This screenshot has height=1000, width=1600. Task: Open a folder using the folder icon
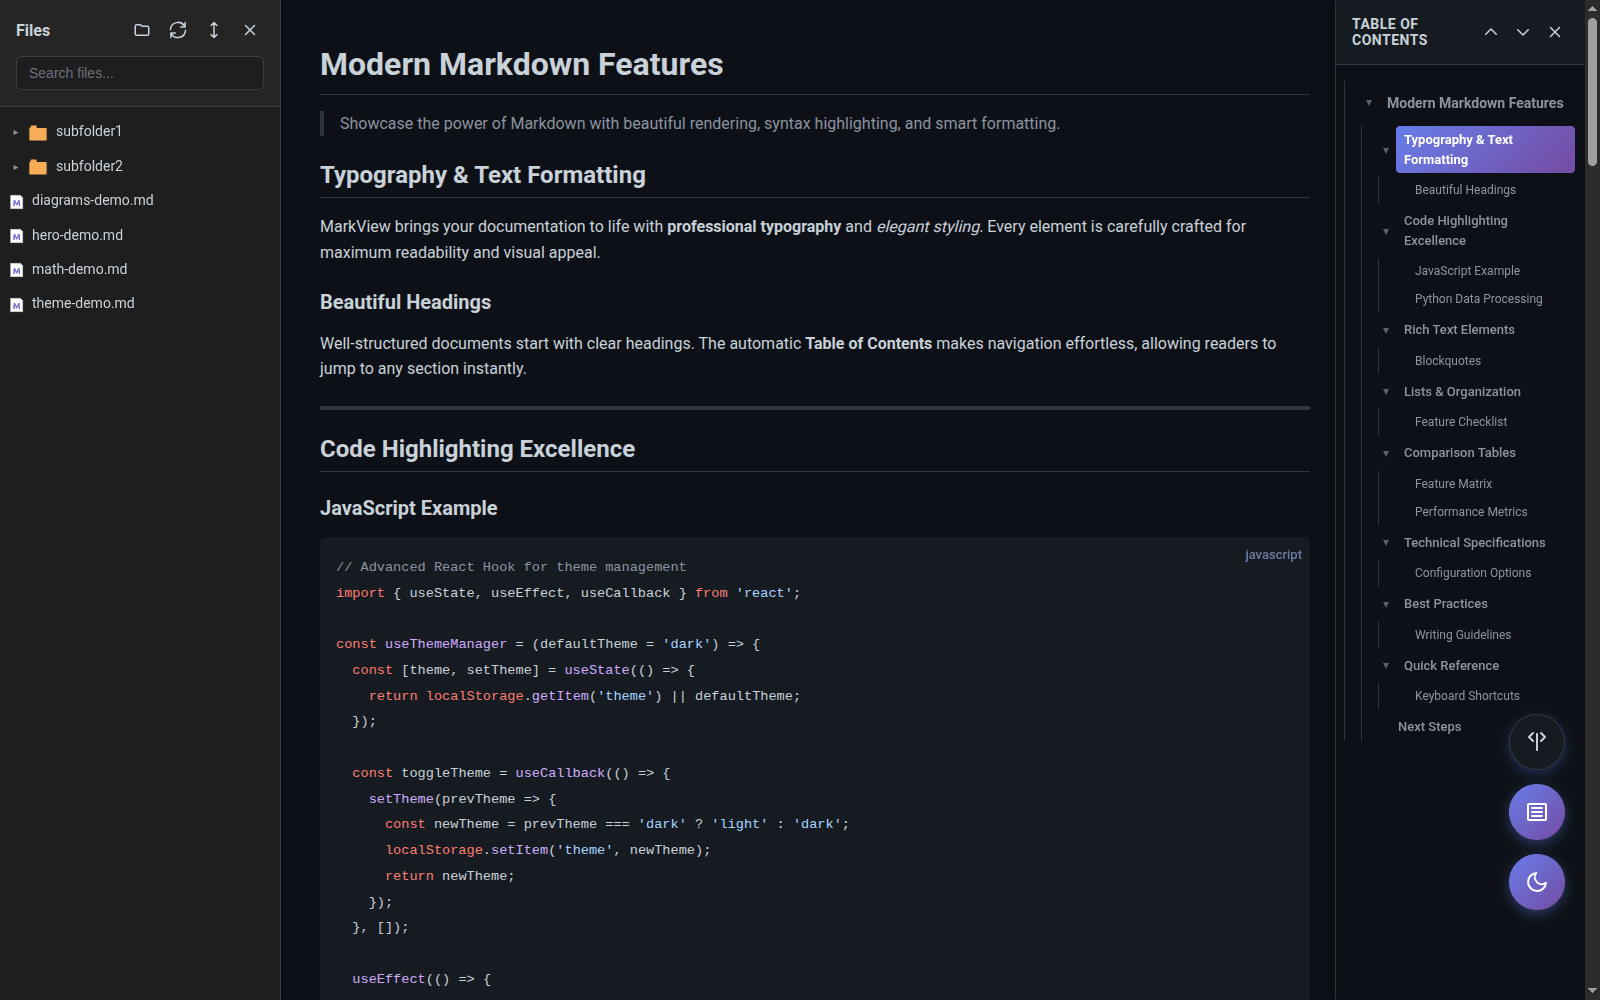click(x=141, y=30)
